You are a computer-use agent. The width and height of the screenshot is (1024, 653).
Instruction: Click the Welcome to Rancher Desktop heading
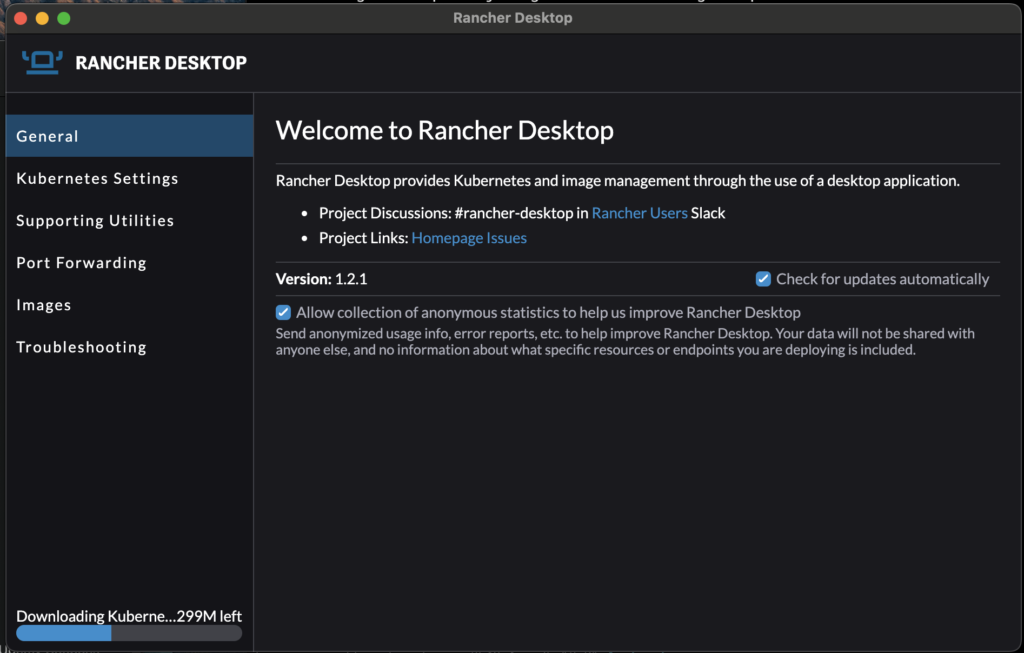point(445,130)
